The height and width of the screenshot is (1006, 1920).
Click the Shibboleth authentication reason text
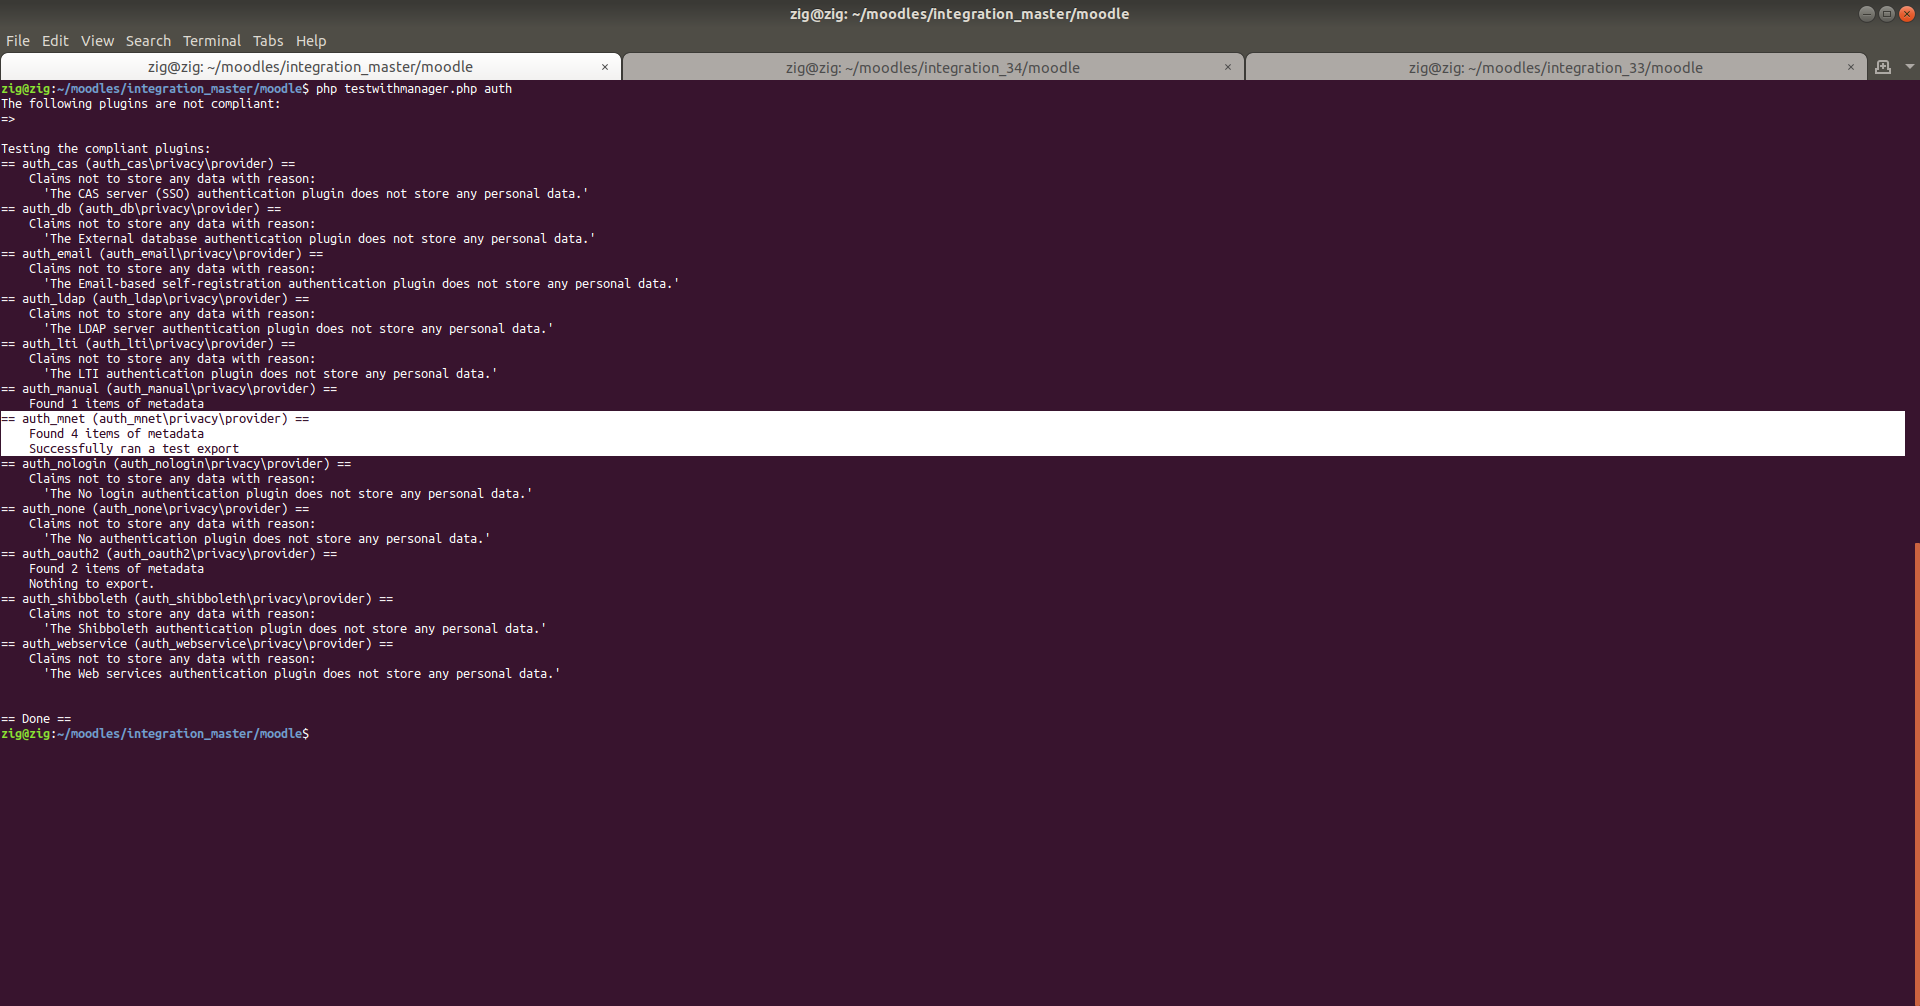tap(295, 629)
